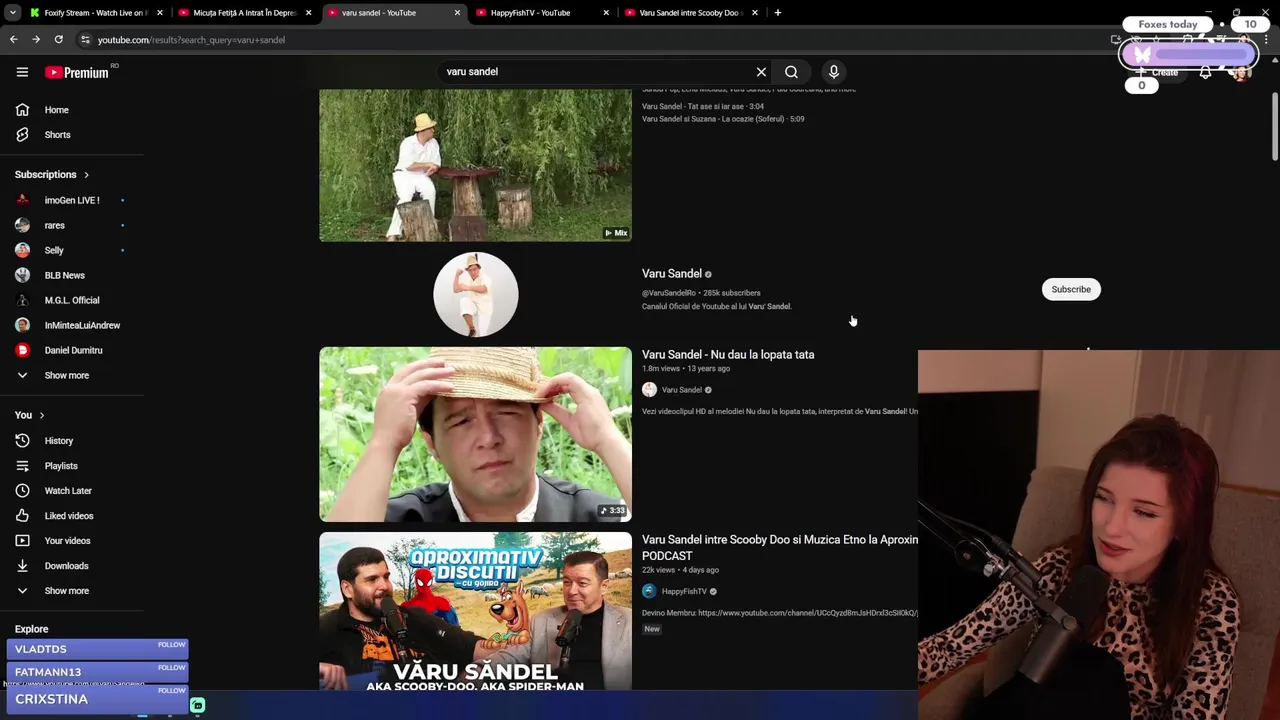The width and height of the screenshot is (1280, 720).
Task: Open the browser tab list dropdown
Action: tap(12, 13)
